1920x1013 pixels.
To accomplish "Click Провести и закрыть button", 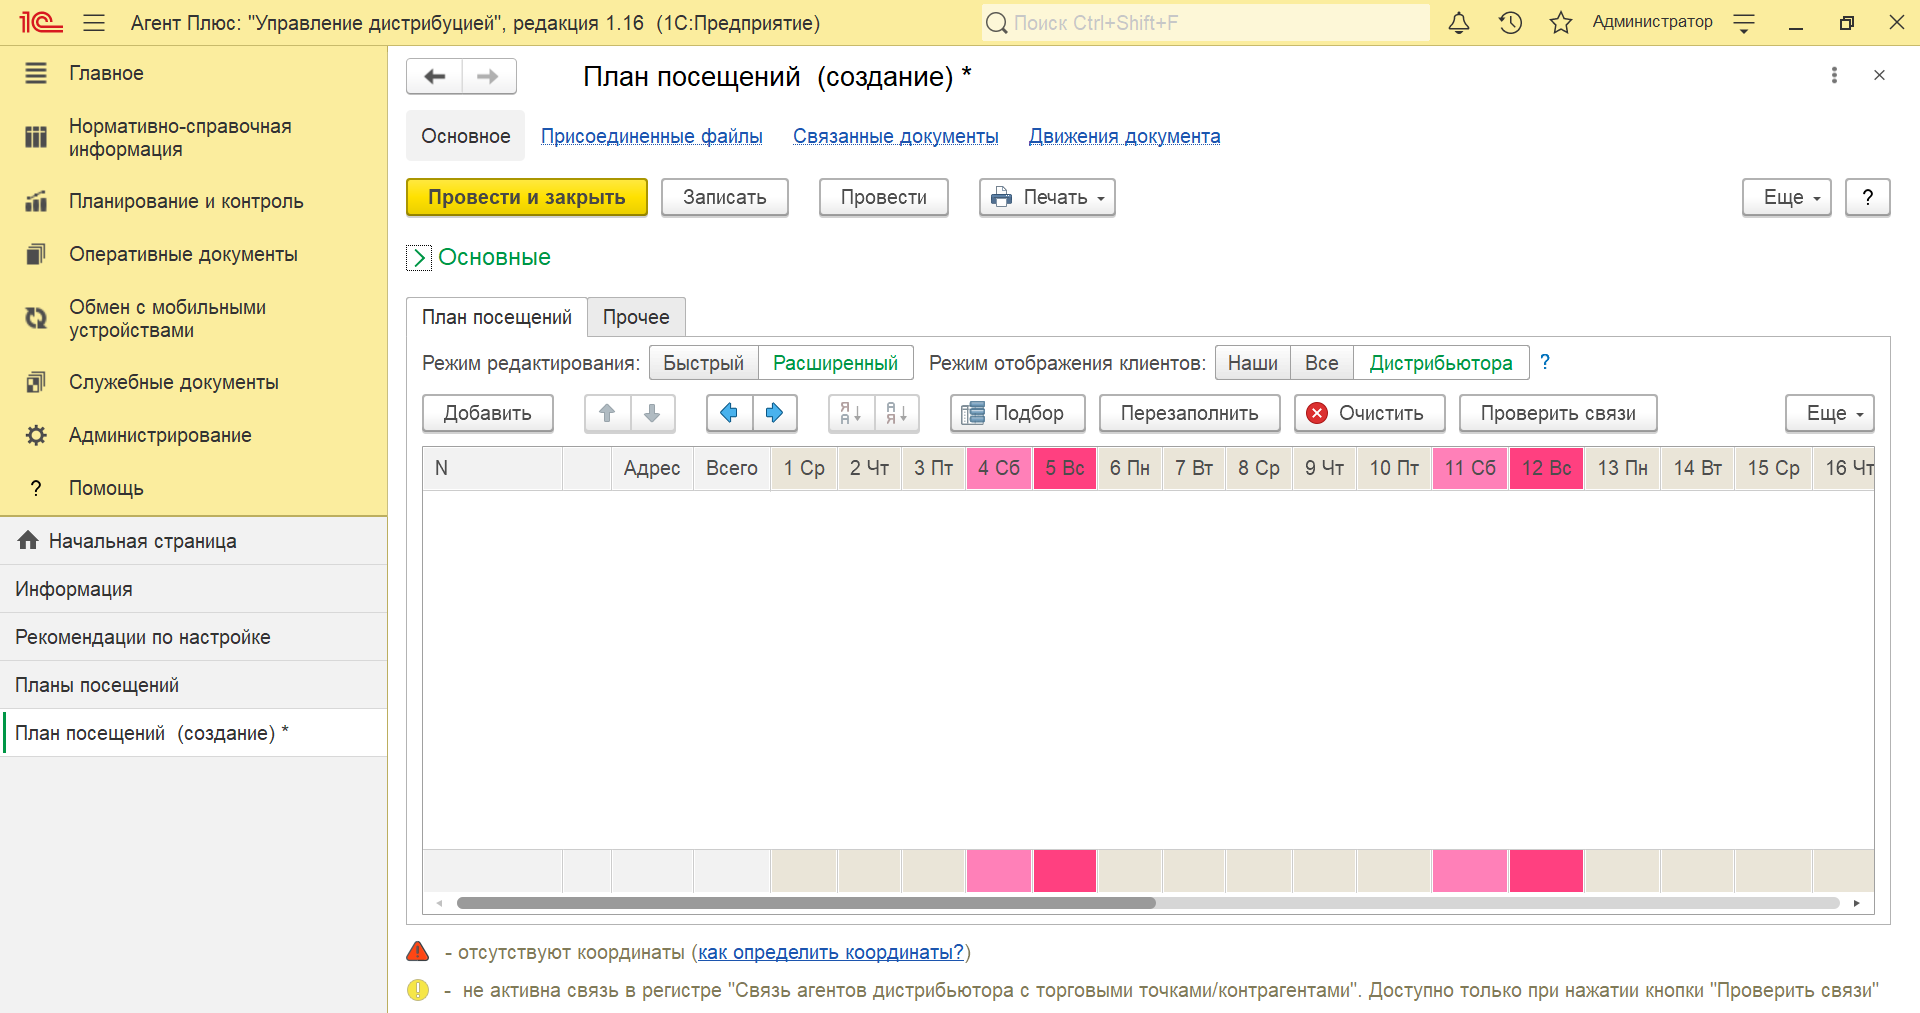I will click(527, 197).
